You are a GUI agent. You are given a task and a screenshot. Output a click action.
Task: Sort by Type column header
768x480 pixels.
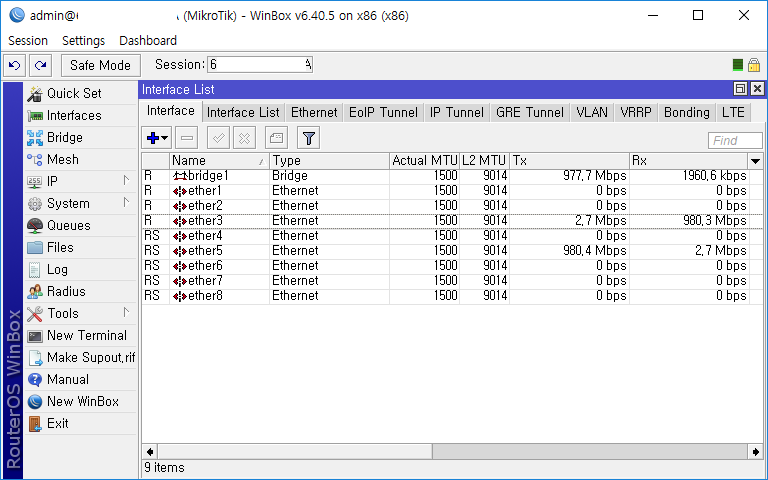330,161
